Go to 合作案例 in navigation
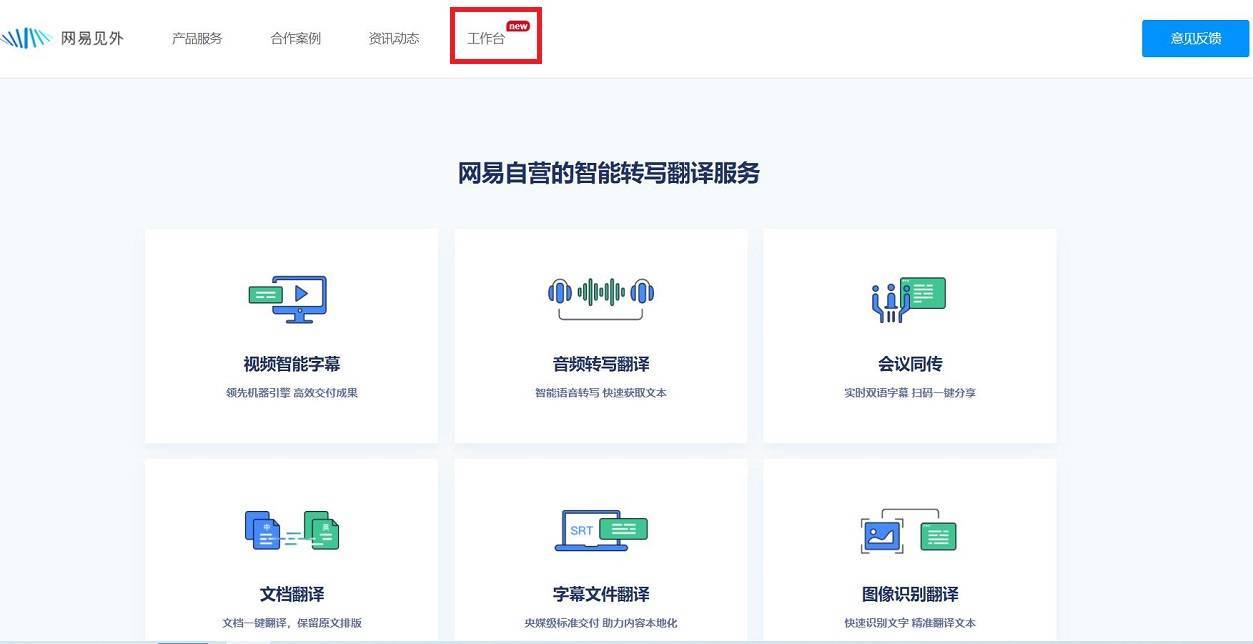Screen dimensions: 1253x644 coord(295,39)
